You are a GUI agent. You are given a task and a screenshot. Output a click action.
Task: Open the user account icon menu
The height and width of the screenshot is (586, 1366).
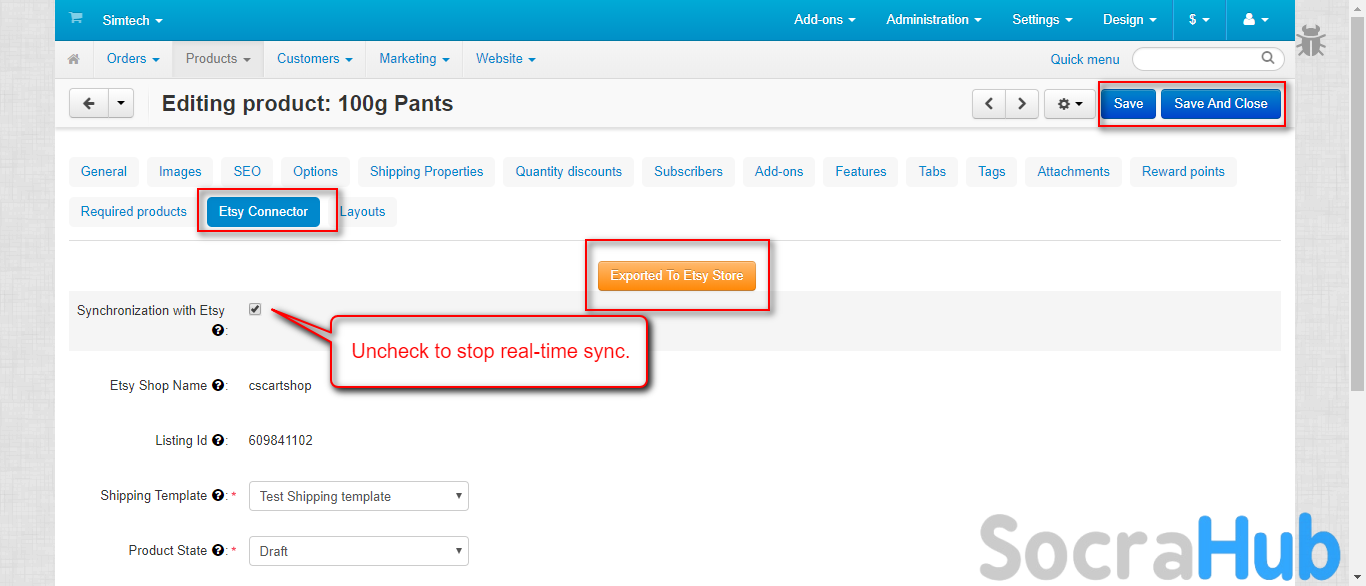(x=1255, y=20)
